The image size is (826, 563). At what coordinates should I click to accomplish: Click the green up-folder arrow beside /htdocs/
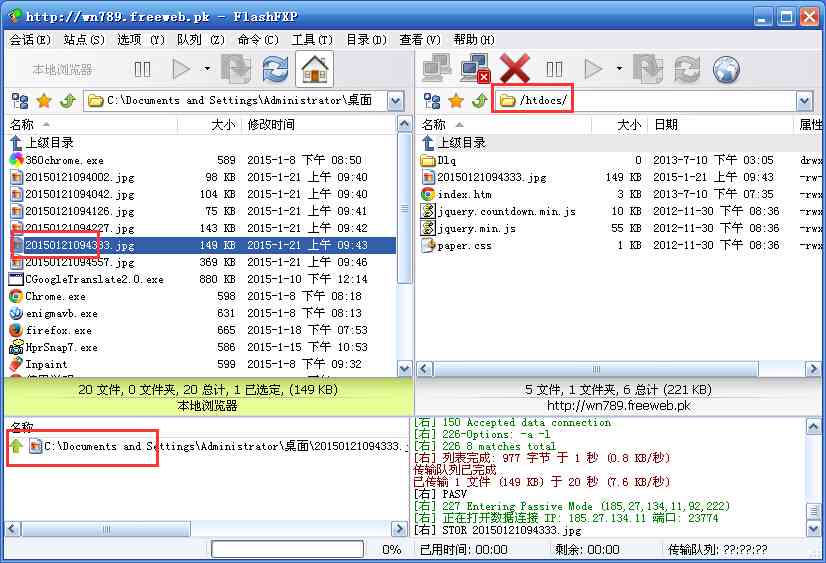click(x=480, y=101)
